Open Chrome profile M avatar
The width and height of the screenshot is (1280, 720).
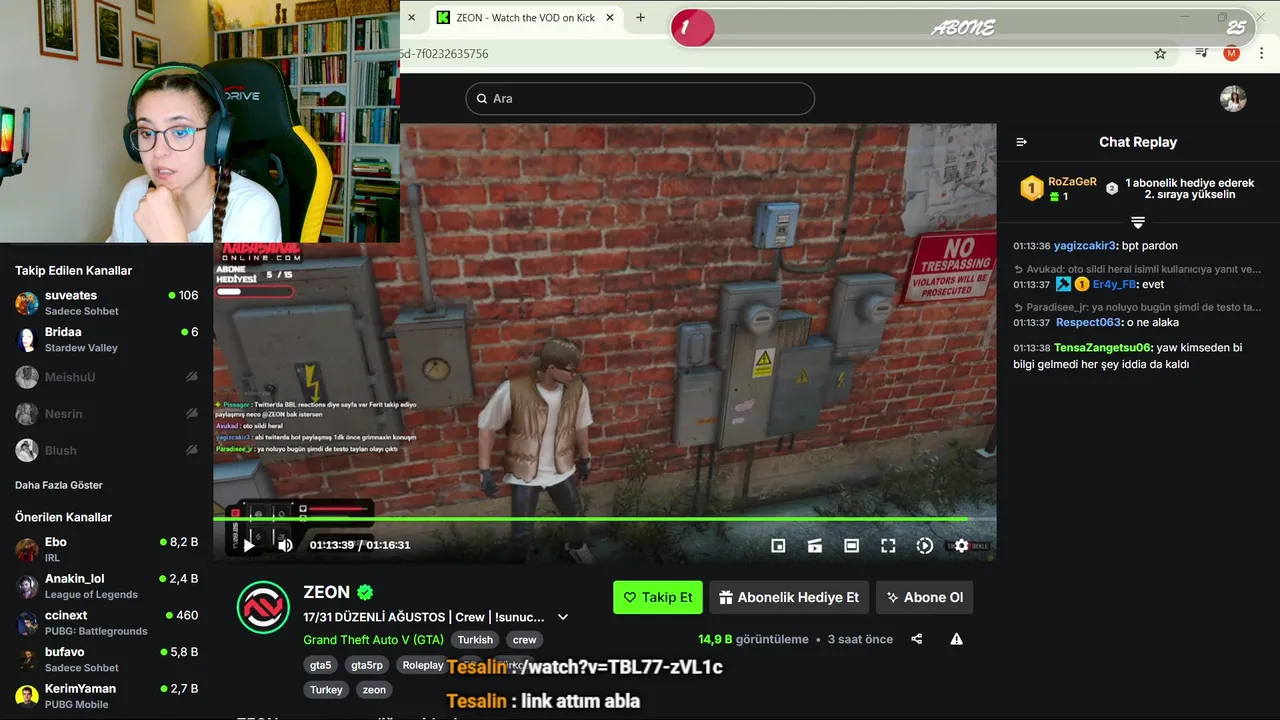coord(1232,54)
